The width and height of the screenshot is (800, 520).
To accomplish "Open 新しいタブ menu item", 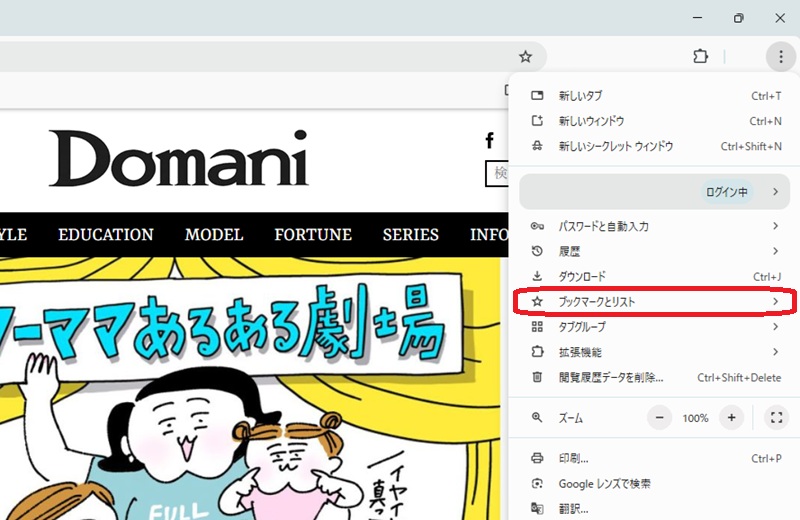I will coord(654,95).
